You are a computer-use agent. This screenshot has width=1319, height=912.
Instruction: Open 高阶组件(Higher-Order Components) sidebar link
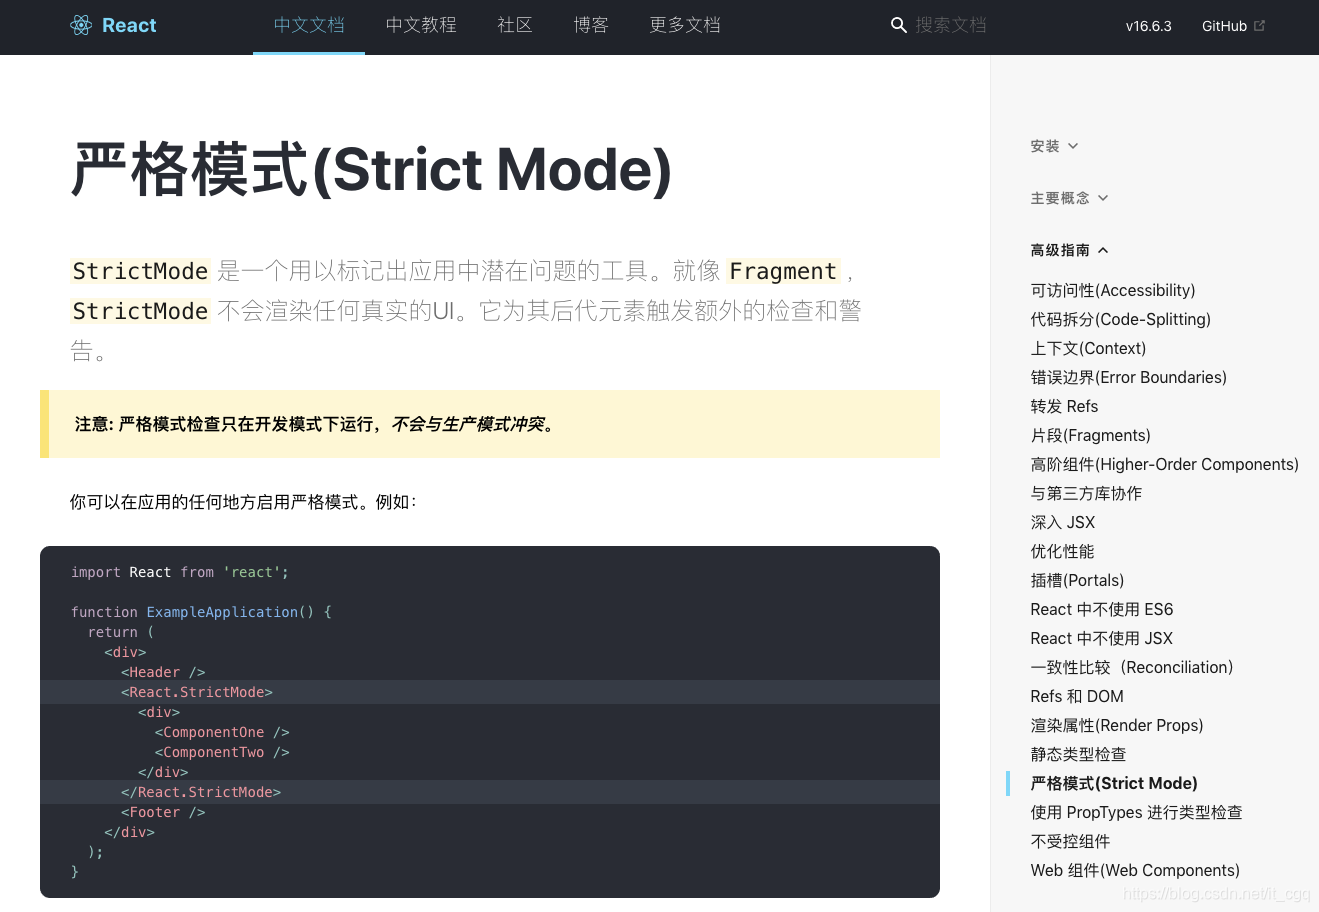click(1164, 464)
